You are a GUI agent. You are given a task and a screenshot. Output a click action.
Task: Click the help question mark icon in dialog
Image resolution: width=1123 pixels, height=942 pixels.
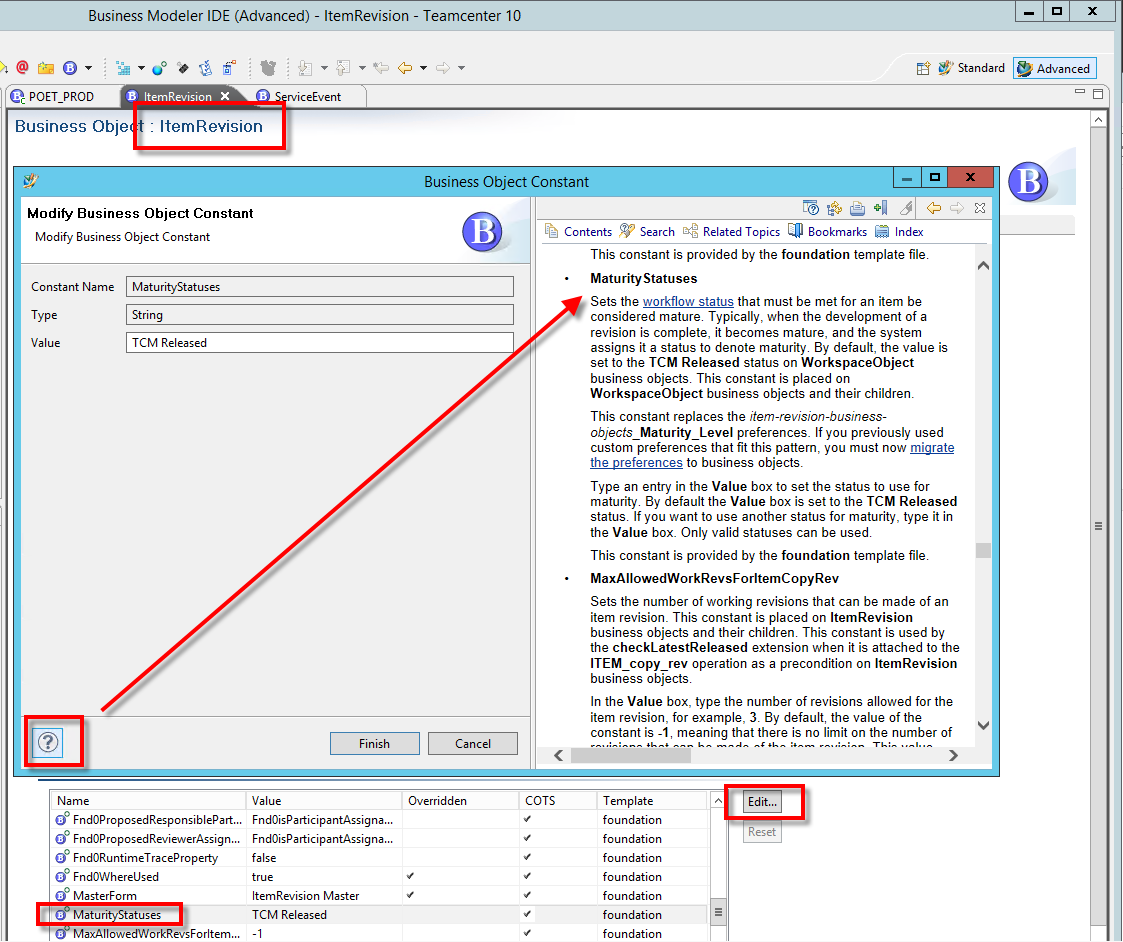[x=48, y=742]
